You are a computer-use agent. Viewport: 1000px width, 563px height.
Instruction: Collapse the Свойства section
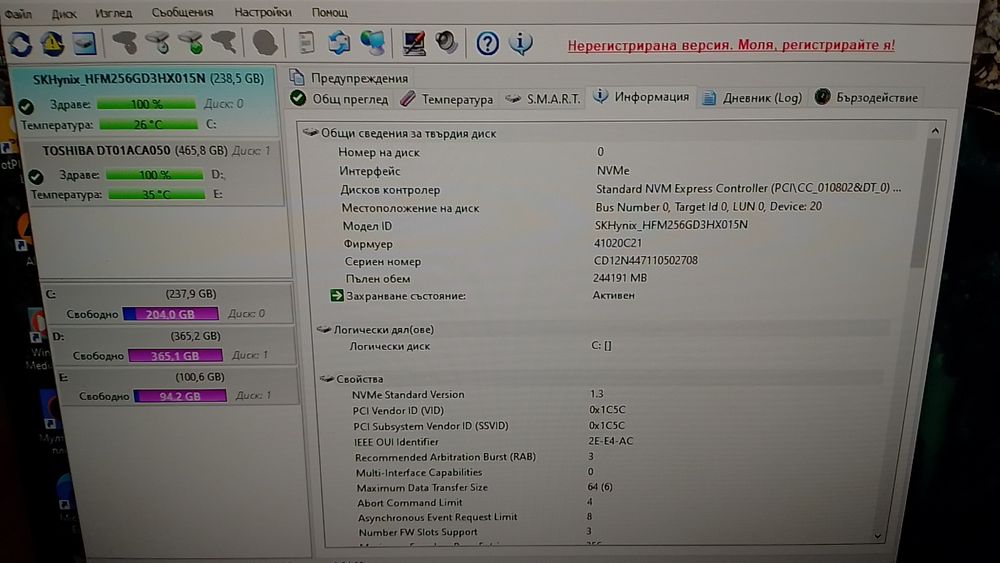(327, 379)
